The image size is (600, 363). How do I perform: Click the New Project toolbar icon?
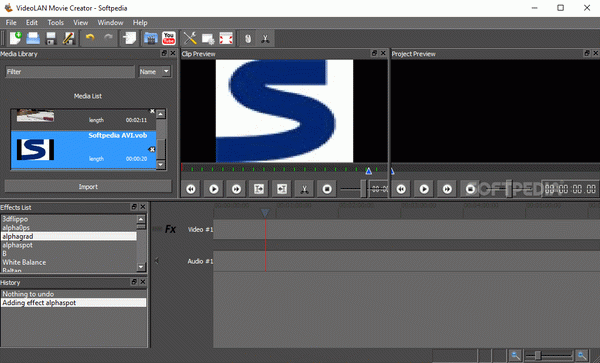click(x=15, y=38)
